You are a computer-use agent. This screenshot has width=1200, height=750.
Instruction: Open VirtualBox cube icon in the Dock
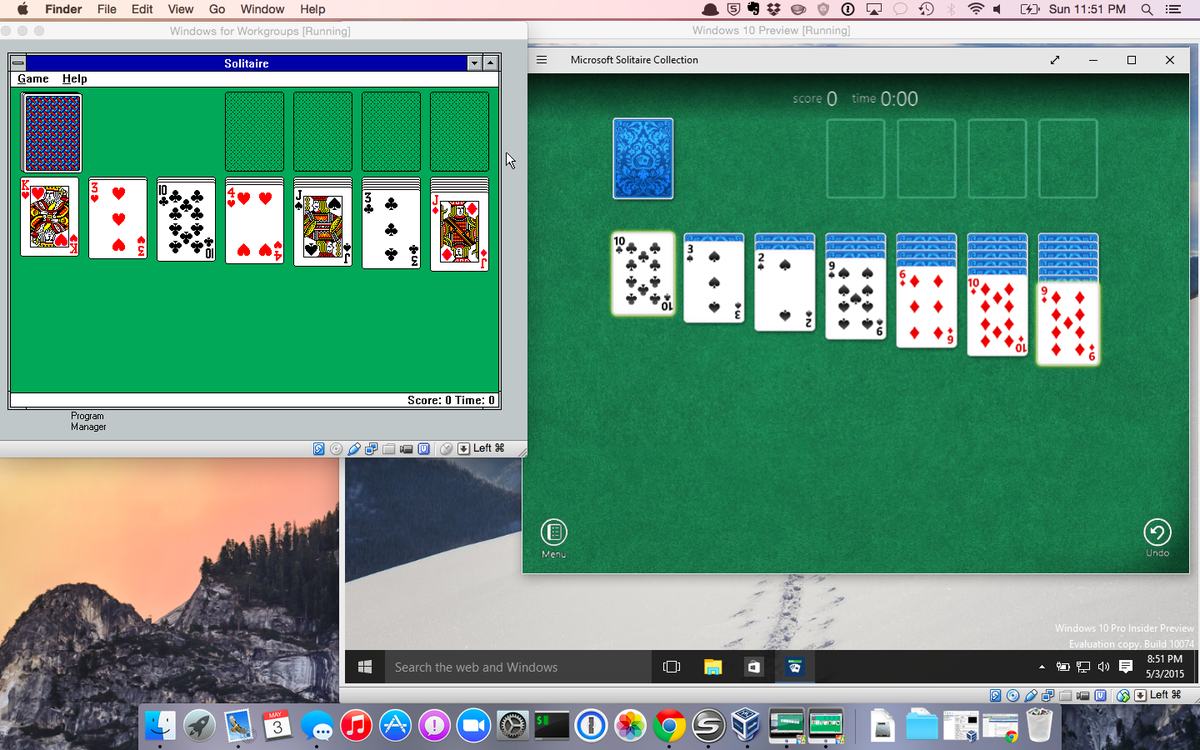point(747,725)
